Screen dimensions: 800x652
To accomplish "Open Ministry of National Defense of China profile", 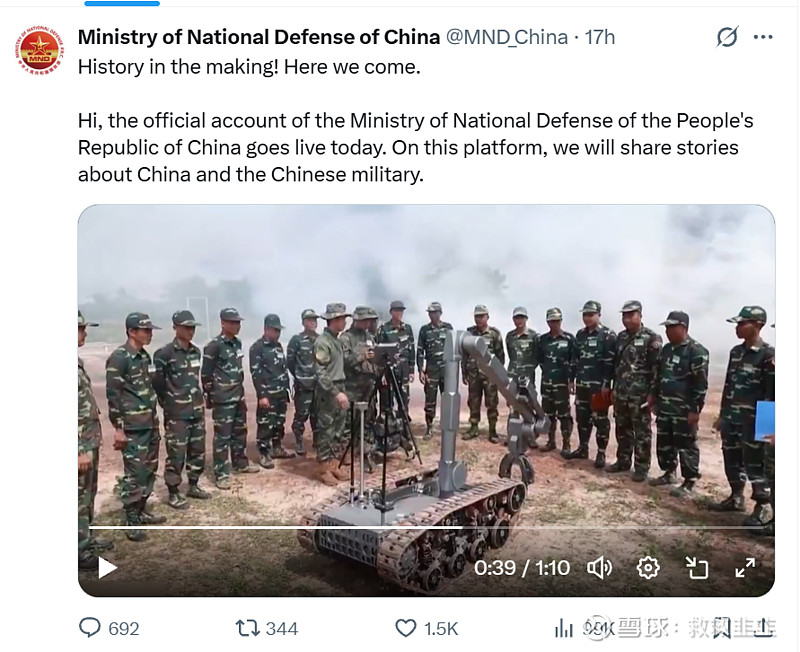I will click(x=259, y=37).
